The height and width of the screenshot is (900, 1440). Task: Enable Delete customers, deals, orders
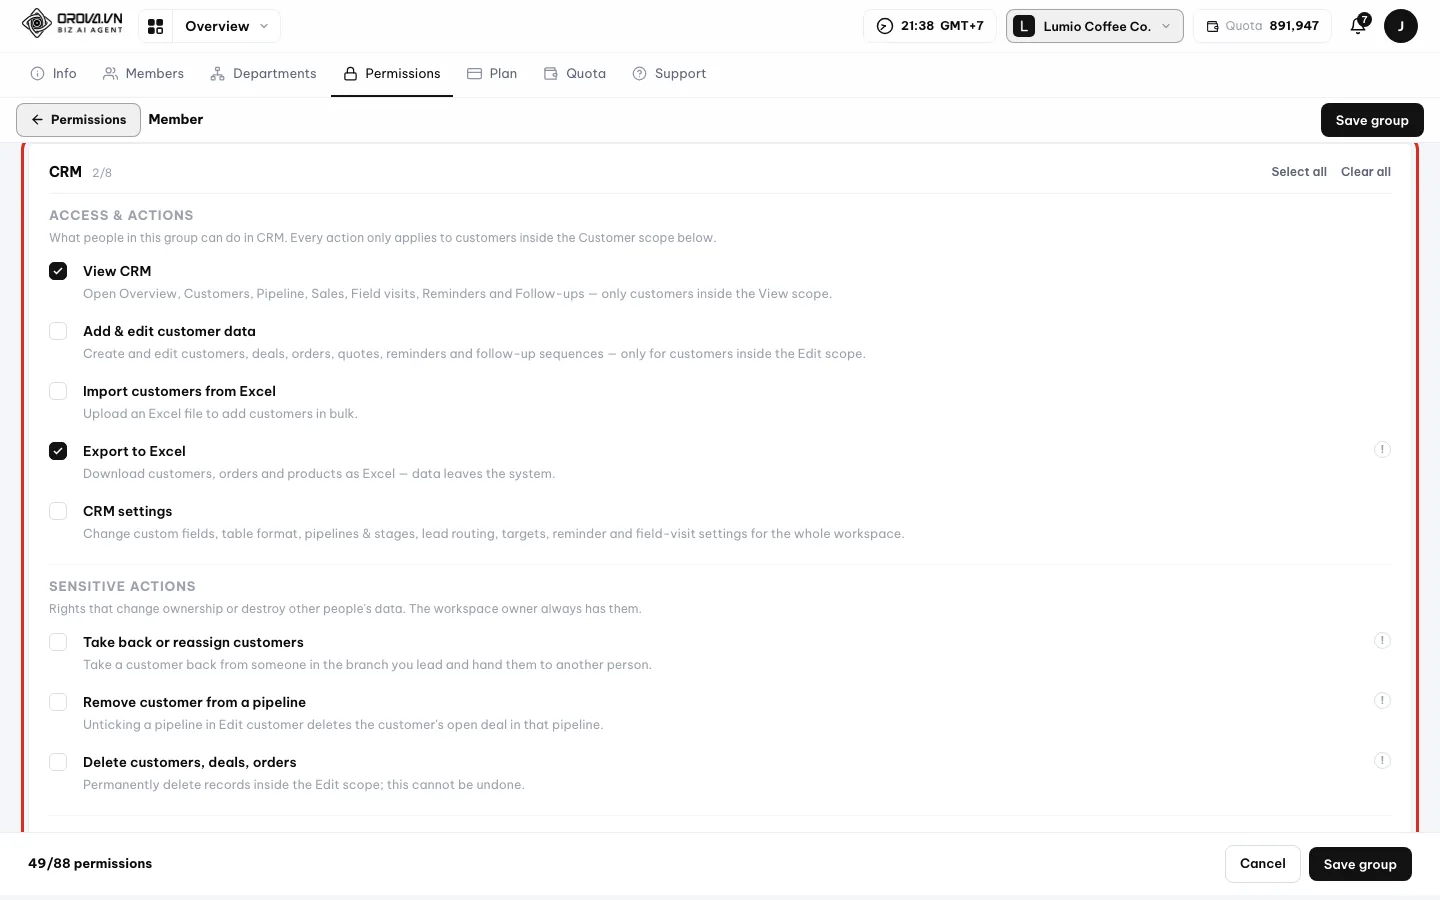coord(58,762)
